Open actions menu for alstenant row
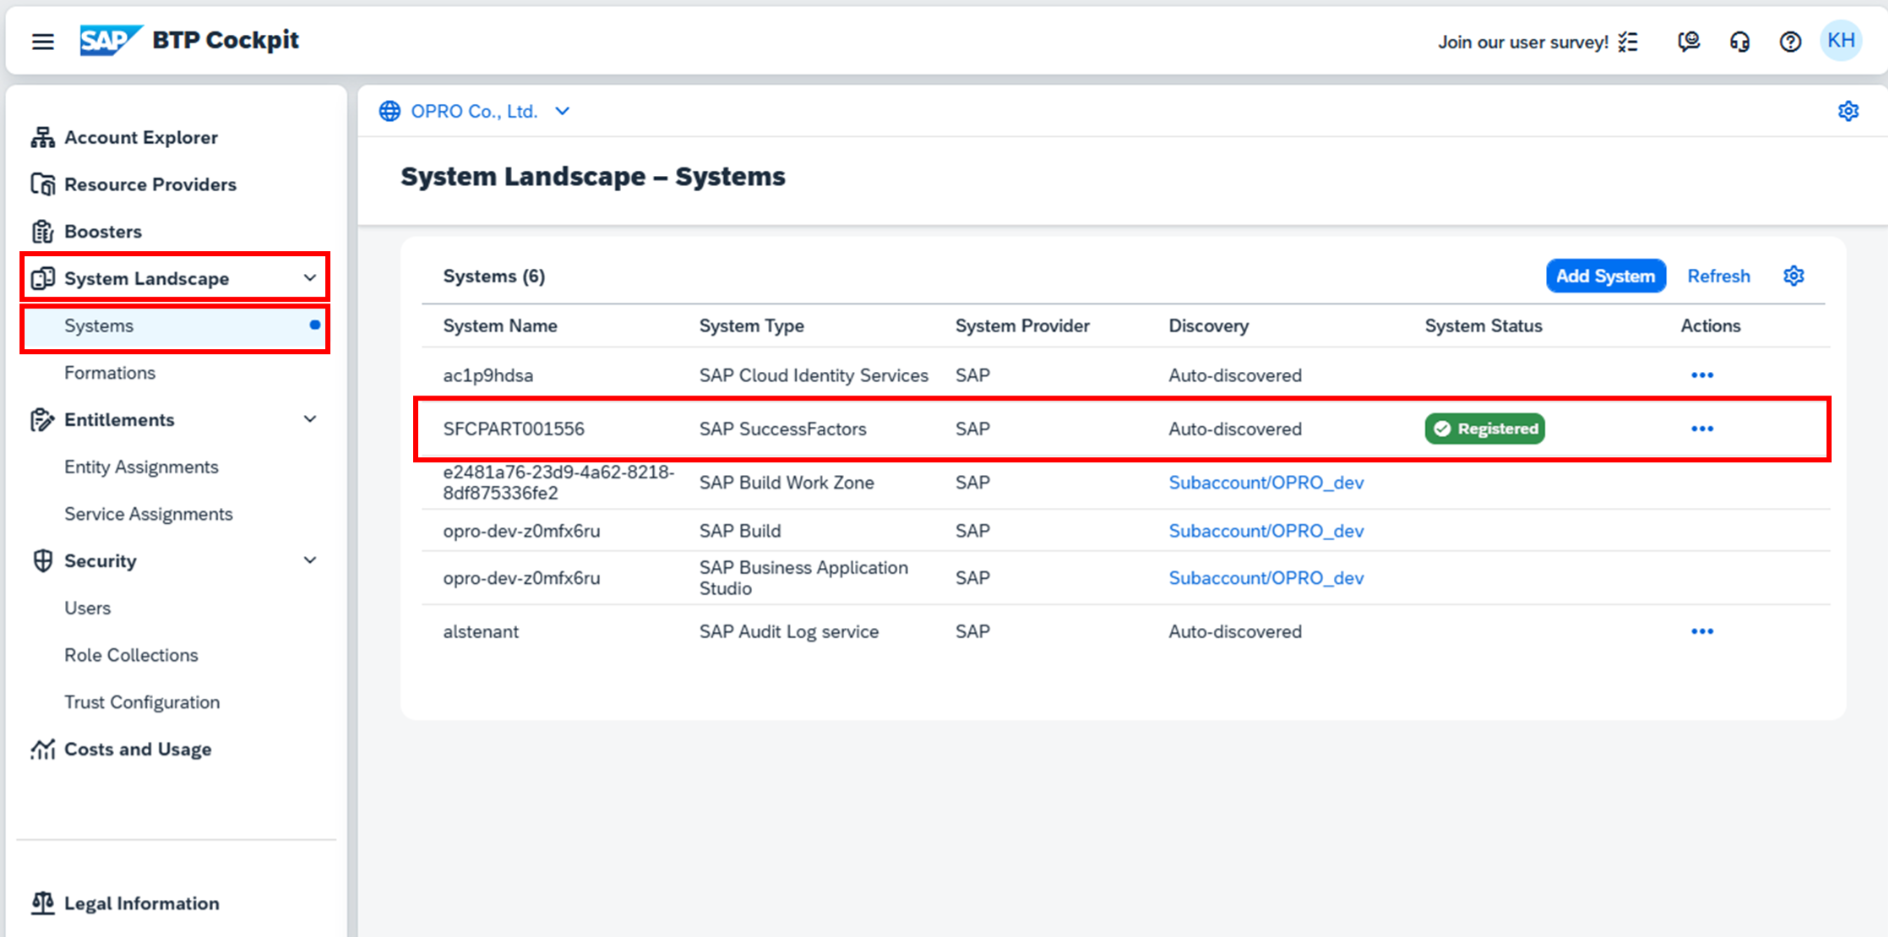This screenshot has height=937, width=1888. point(1702,632)
